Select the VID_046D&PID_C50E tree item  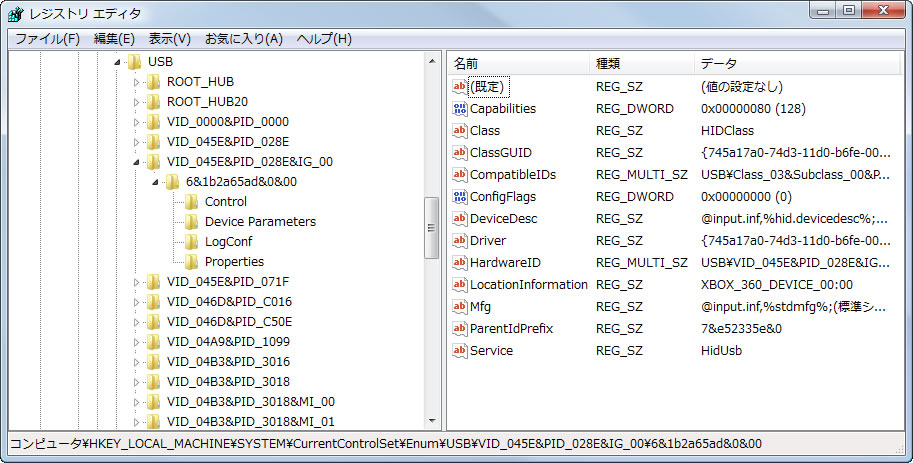click(229, 322)
